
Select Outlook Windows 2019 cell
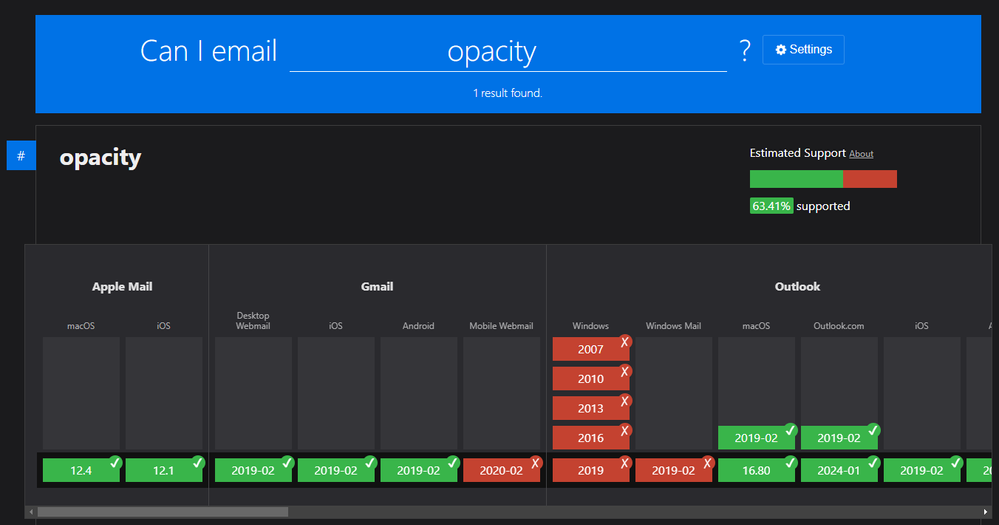(x=591, y=470)
